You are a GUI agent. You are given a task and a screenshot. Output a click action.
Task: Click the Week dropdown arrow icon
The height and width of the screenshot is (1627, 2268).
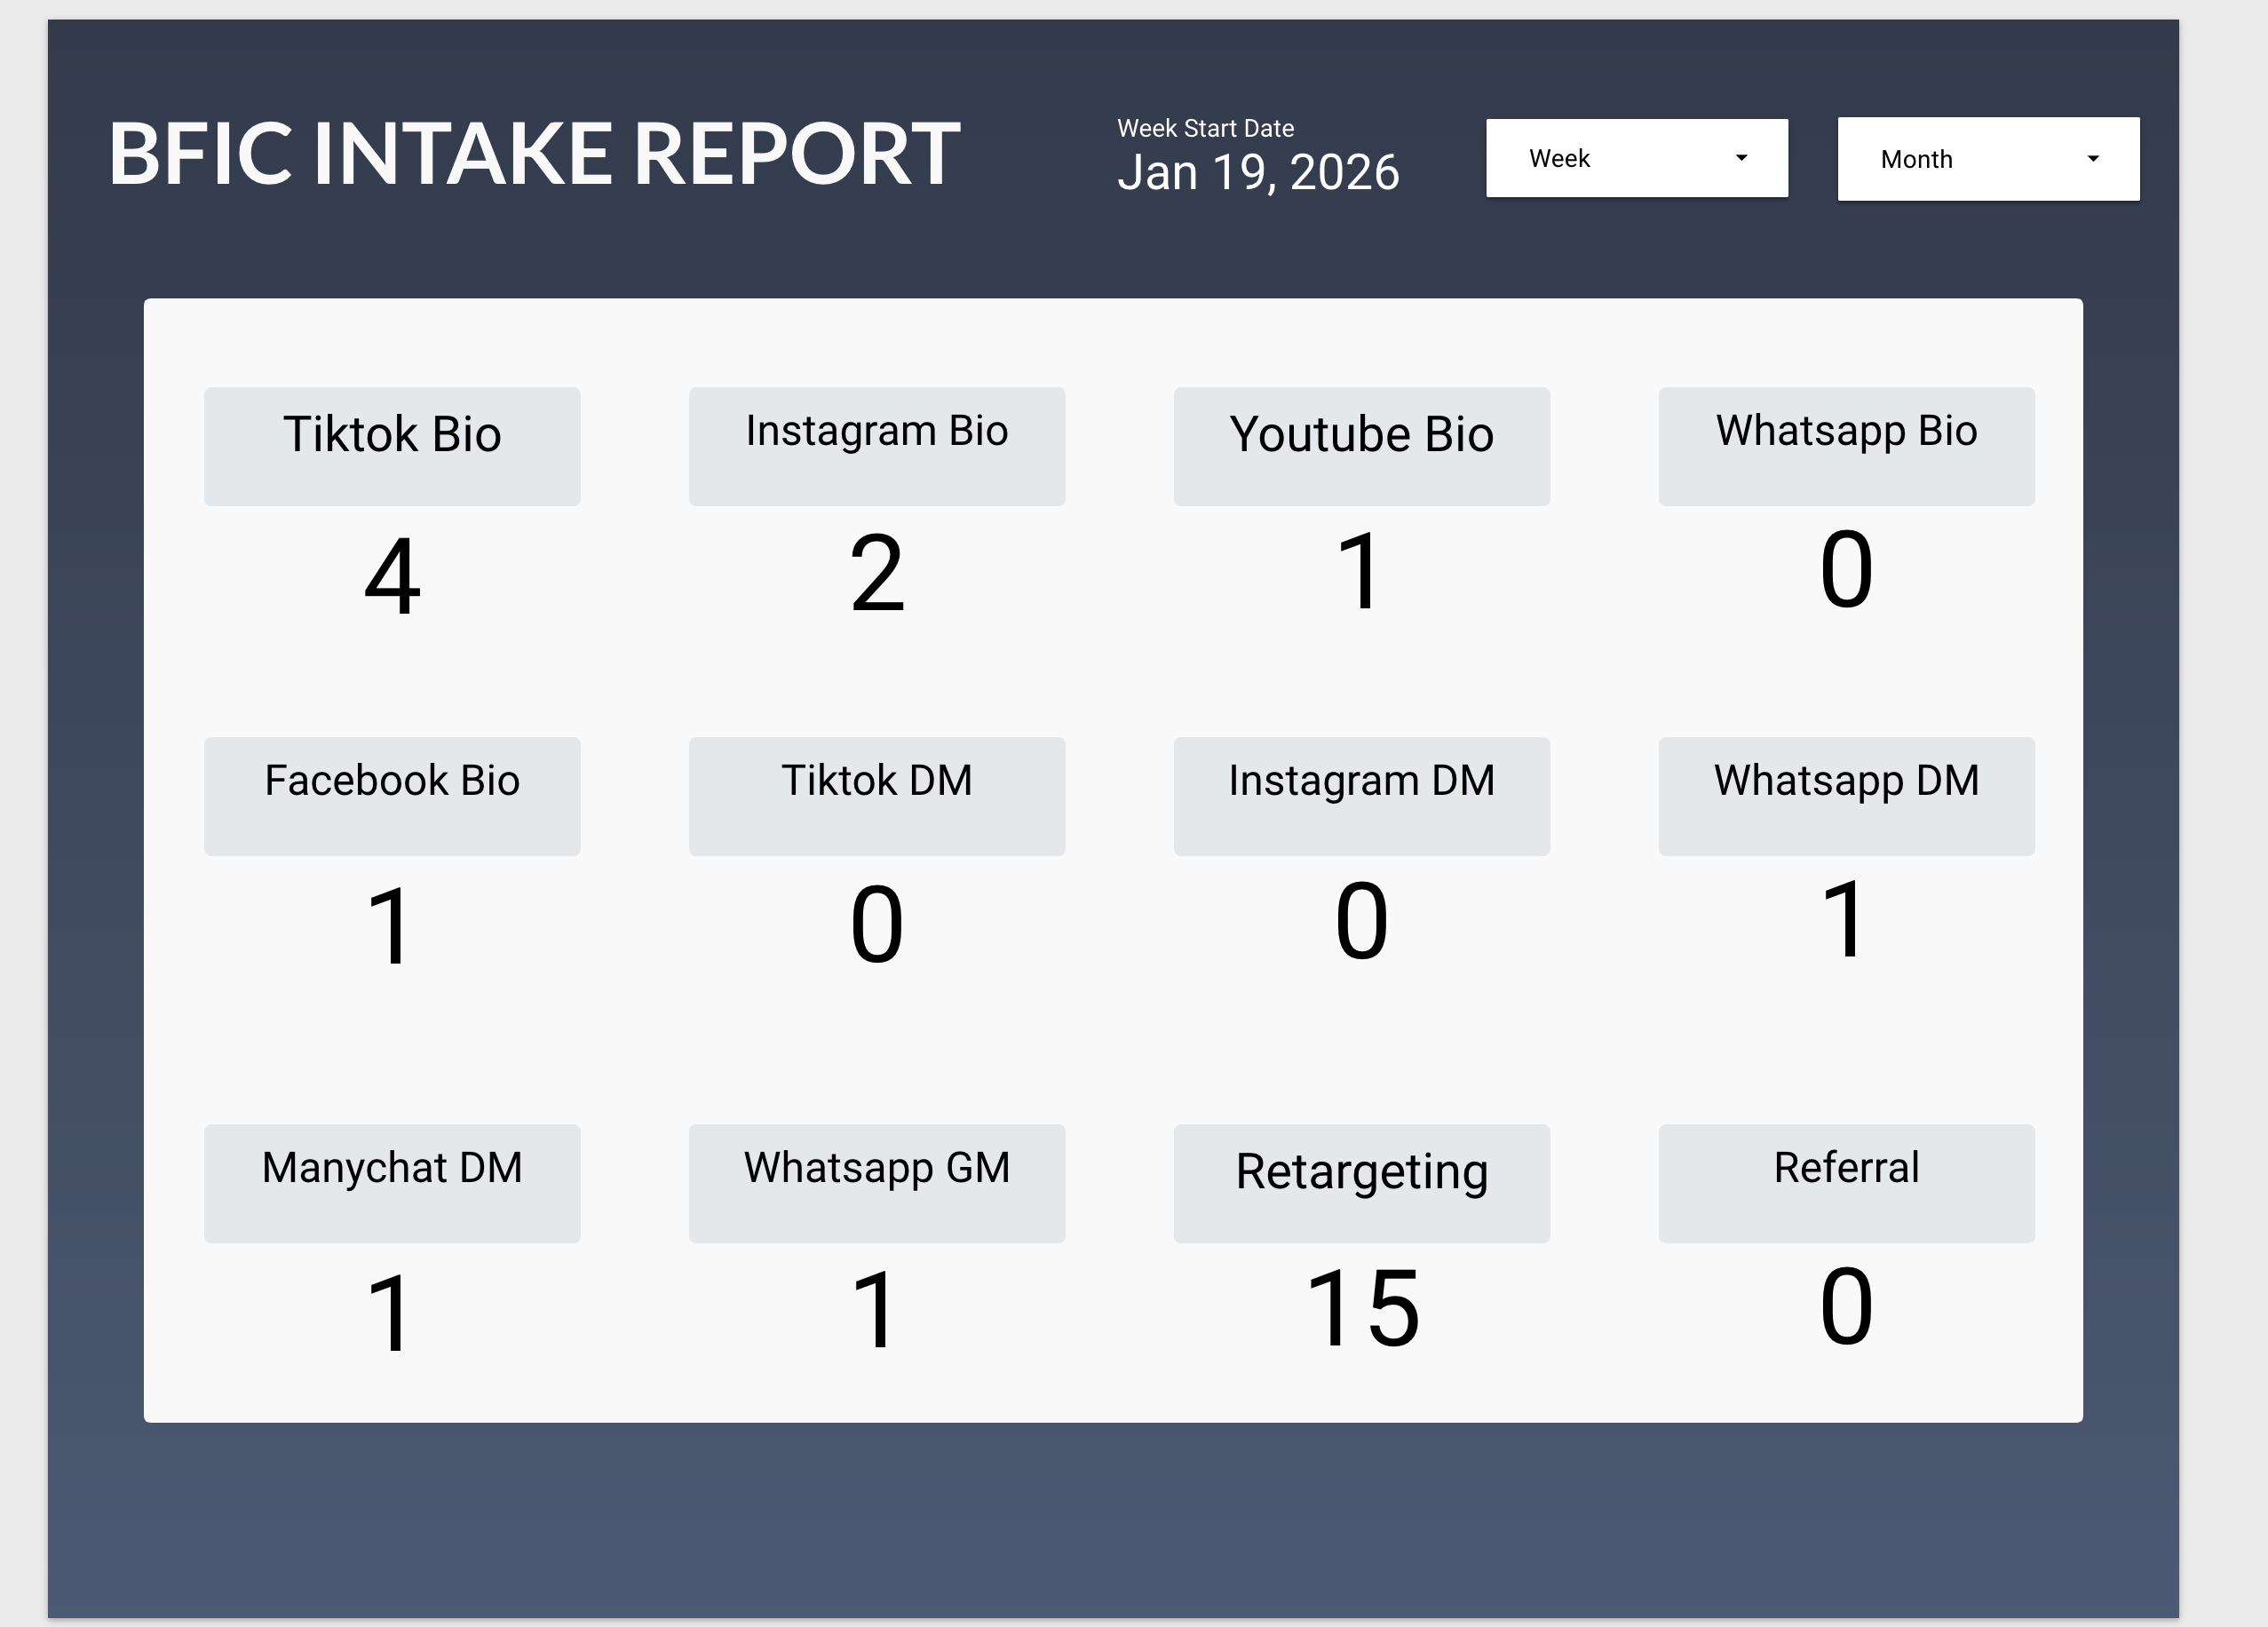[1741, 158]
